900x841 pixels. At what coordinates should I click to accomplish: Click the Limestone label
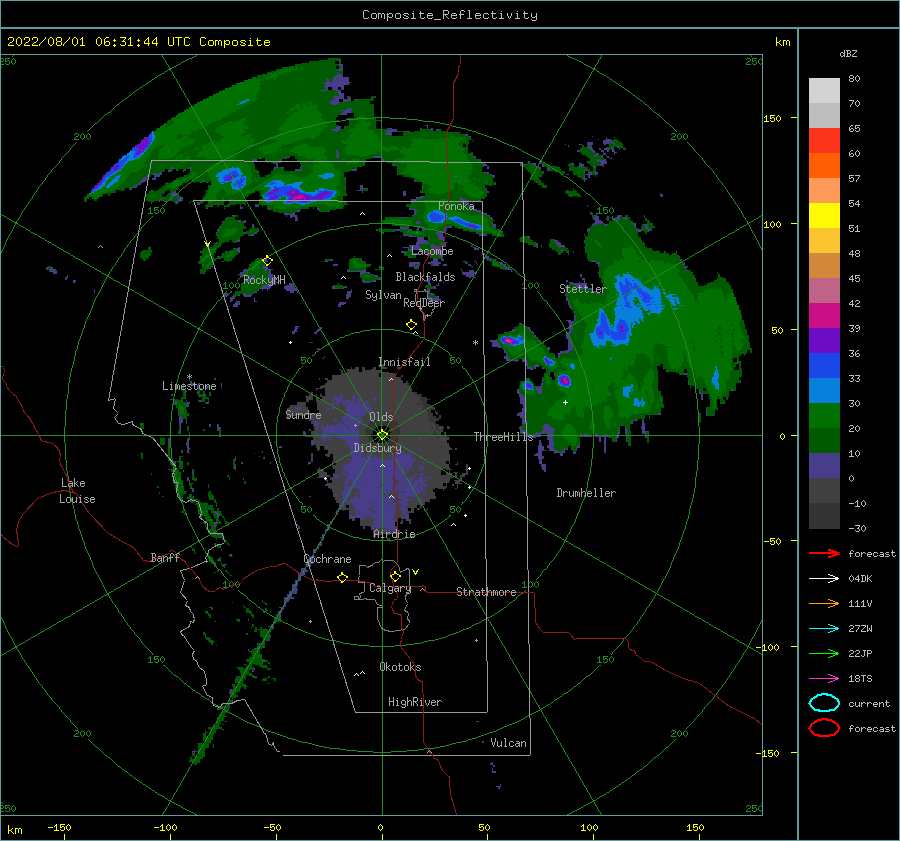[189, 386]
